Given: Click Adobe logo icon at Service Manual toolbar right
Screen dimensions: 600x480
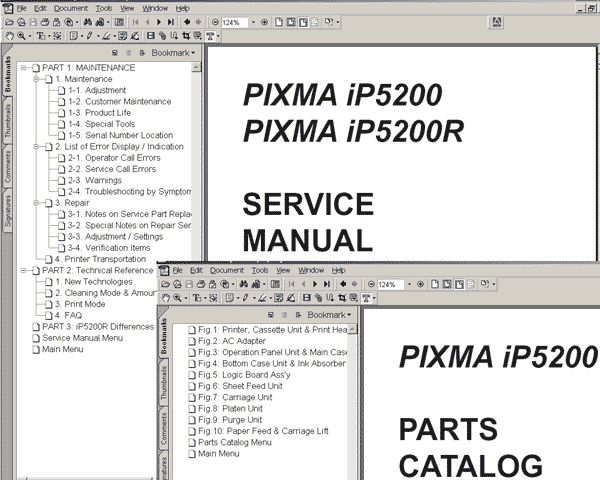Looking at the screenshot, I should [497, 22].
